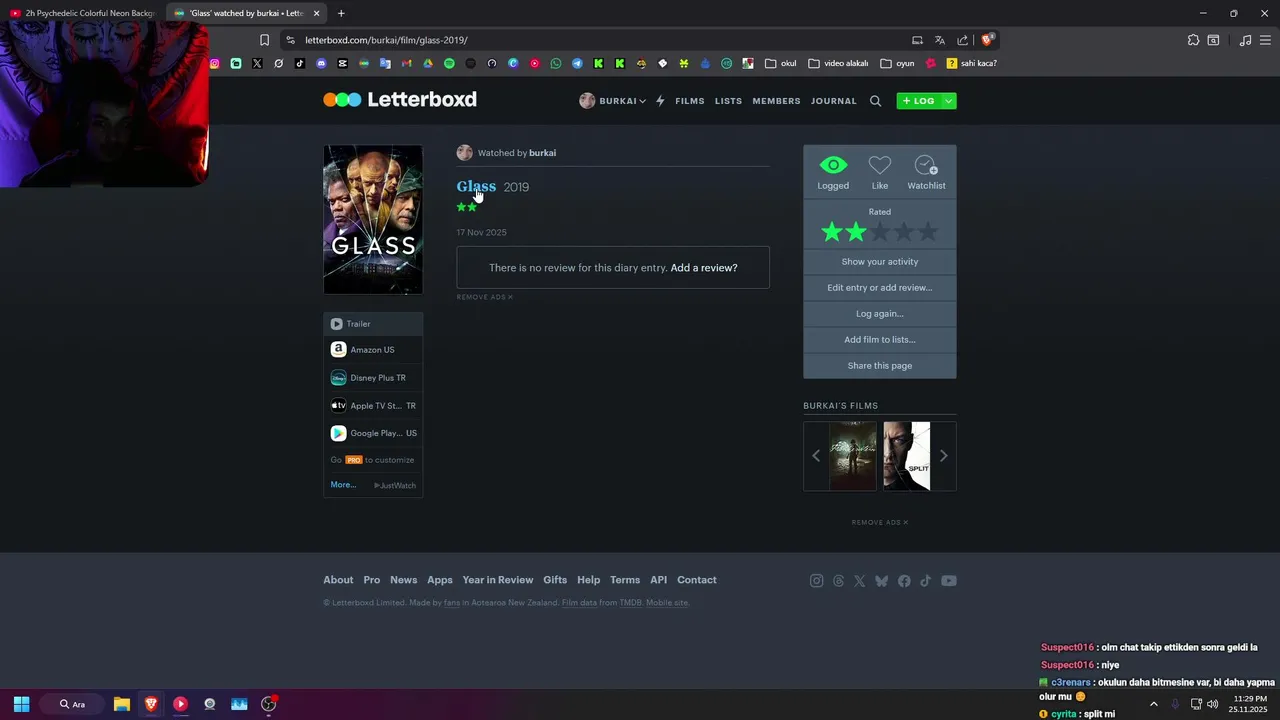Image resolution: width=1280 pixels, height=720 pixels.
Task: Bookmark this page with the bookmark icon
Action: [264, 40]
